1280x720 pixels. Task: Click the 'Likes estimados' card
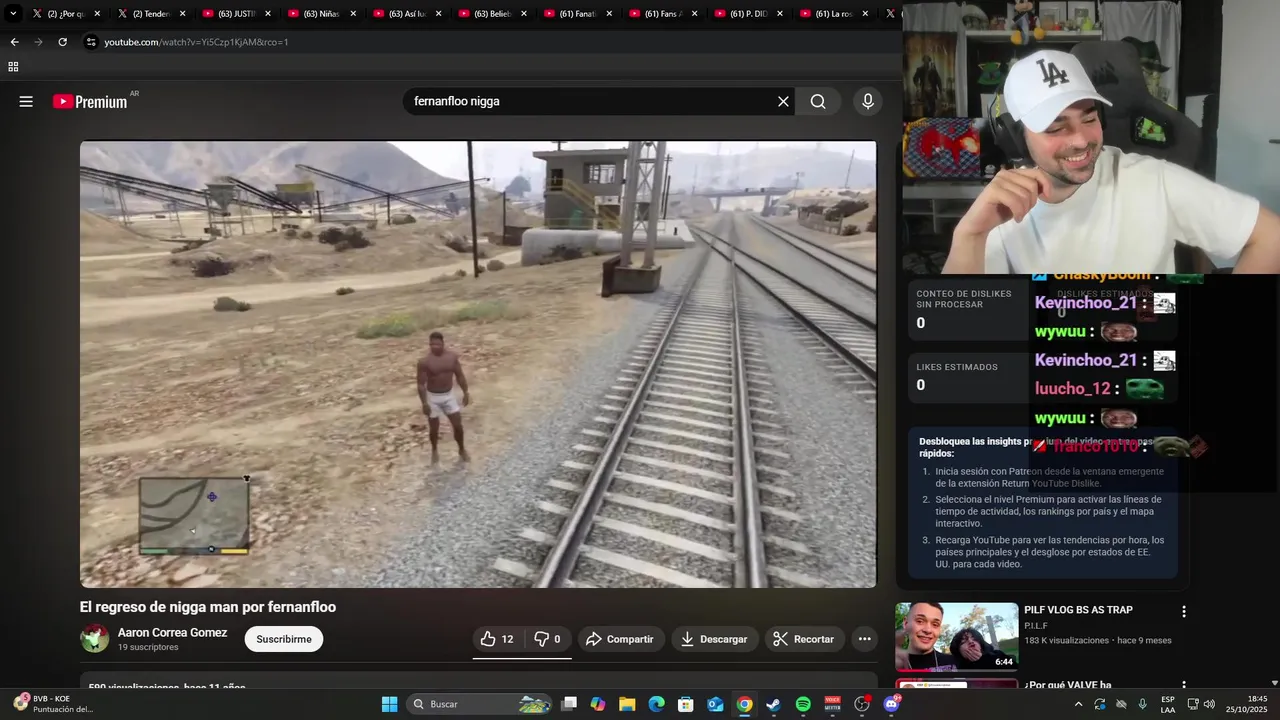tap(968, 378)
